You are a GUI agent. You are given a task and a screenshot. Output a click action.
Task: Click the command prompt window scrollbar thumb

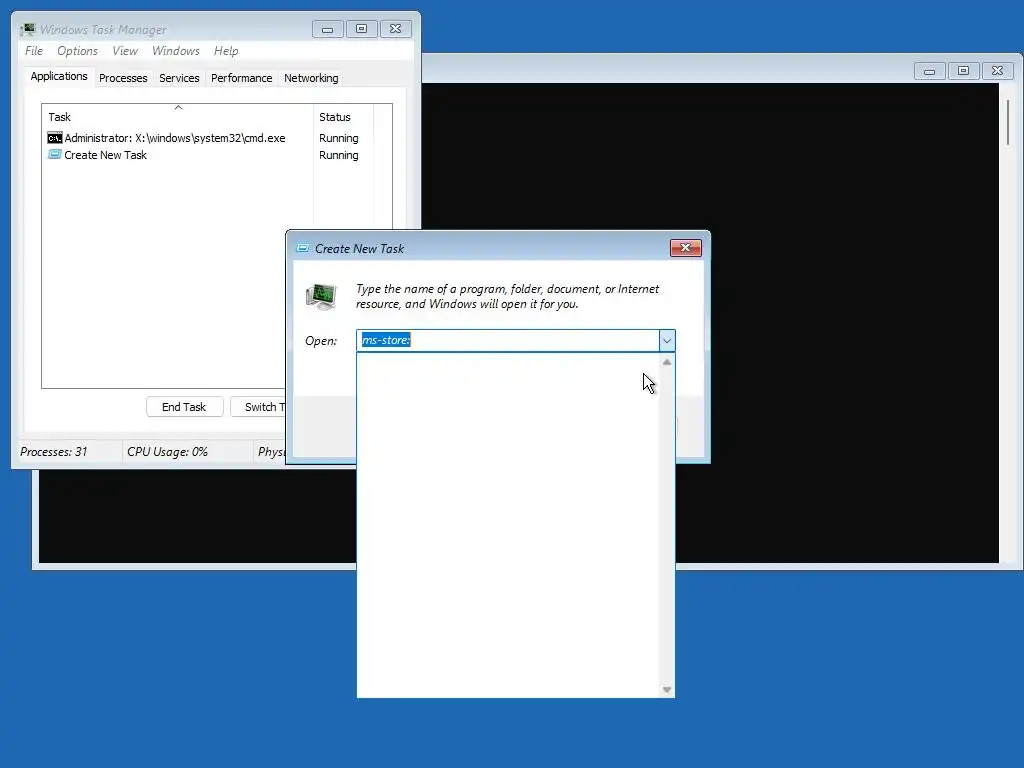click(x=1008, y=122)
